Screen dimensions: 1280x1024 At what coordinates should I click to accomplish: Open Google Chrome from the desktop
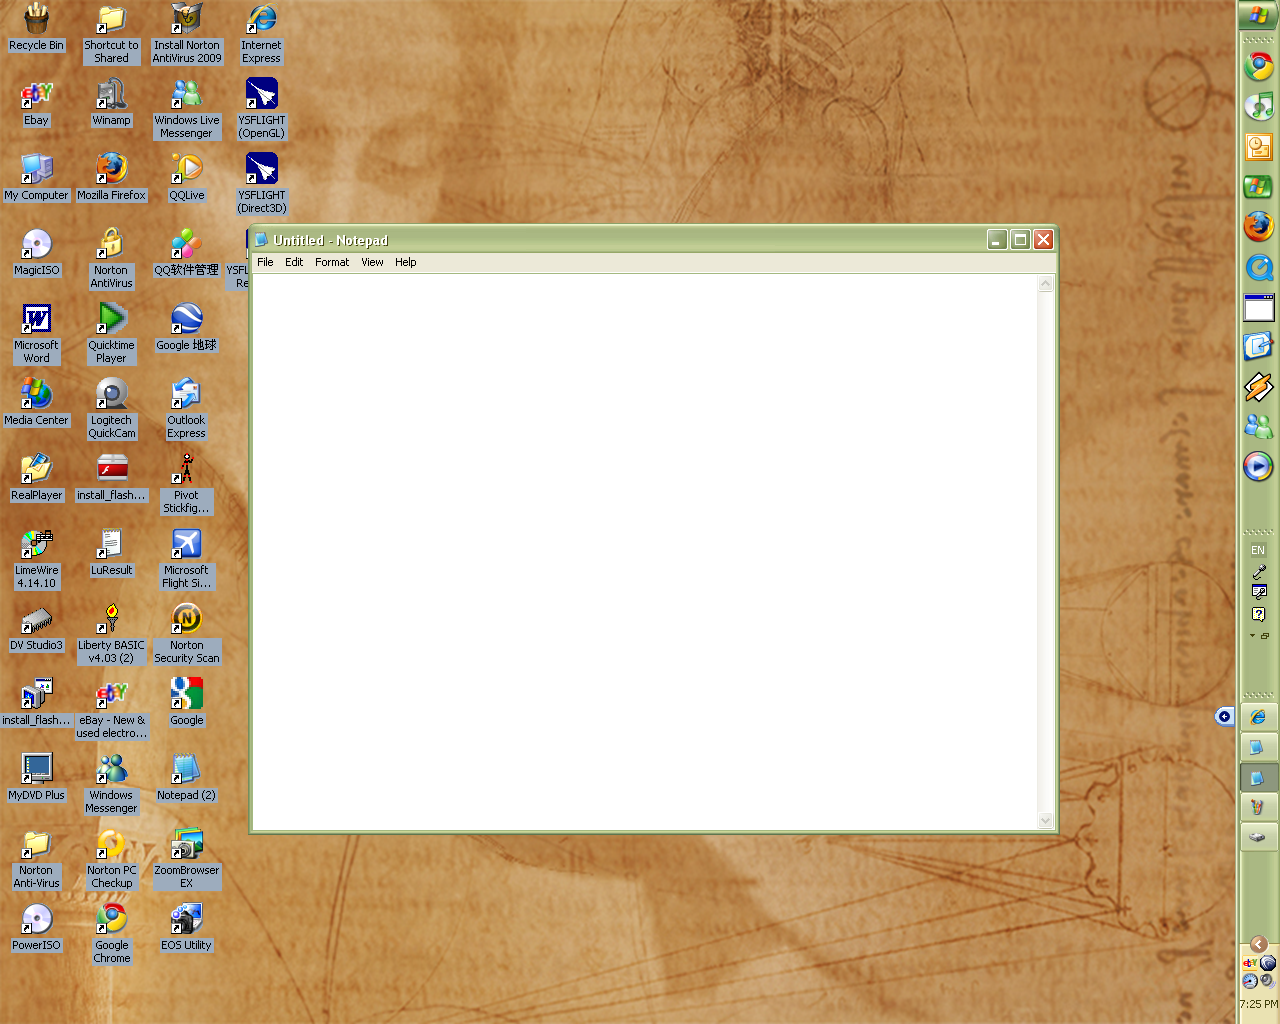(x=111, y=920)
